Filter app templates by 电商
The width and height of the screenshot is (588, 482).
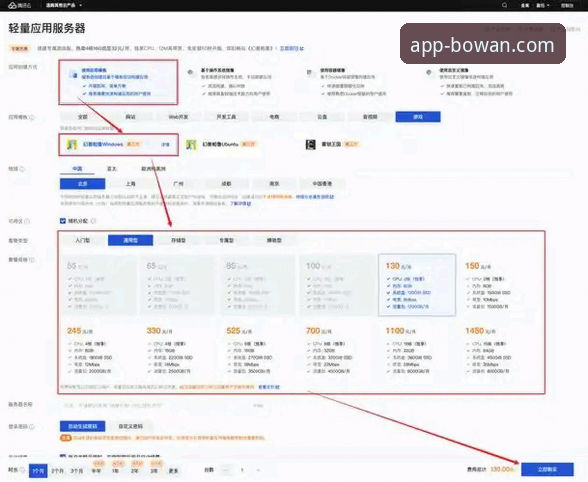coord(274,117)
